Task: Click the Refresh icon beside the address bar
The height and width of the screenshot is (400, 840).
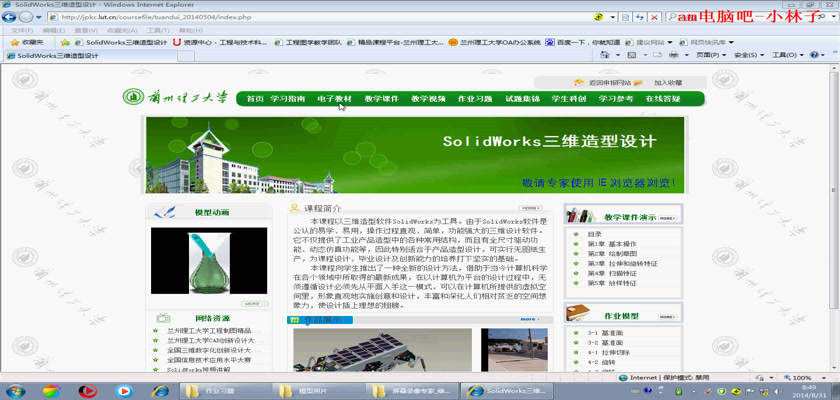Action: point(640,17)
